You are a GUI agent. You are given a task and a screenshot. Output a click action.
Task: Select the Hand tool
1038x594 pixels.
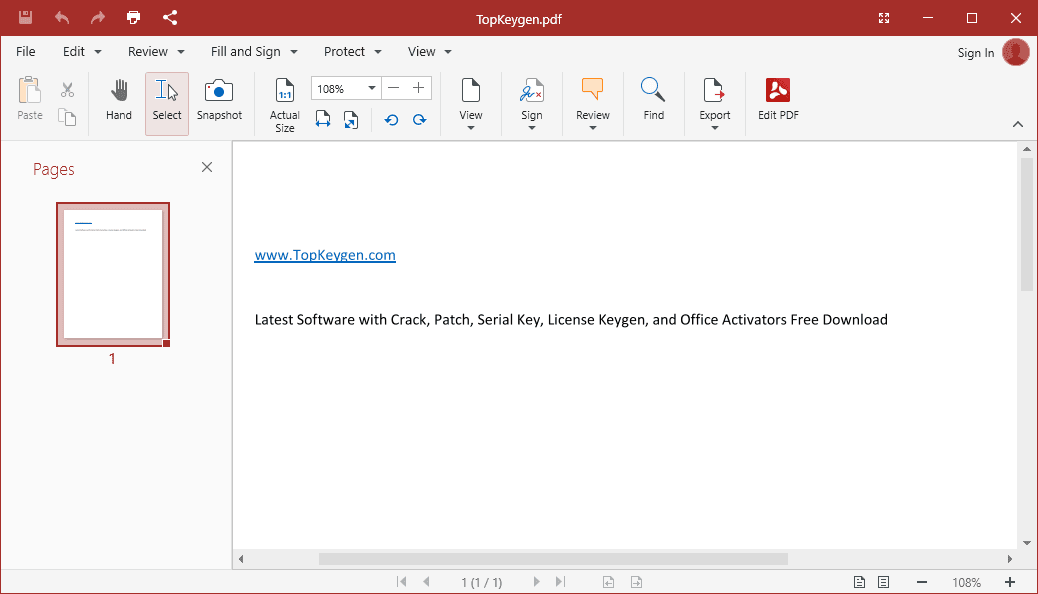(x=118, y=100)
